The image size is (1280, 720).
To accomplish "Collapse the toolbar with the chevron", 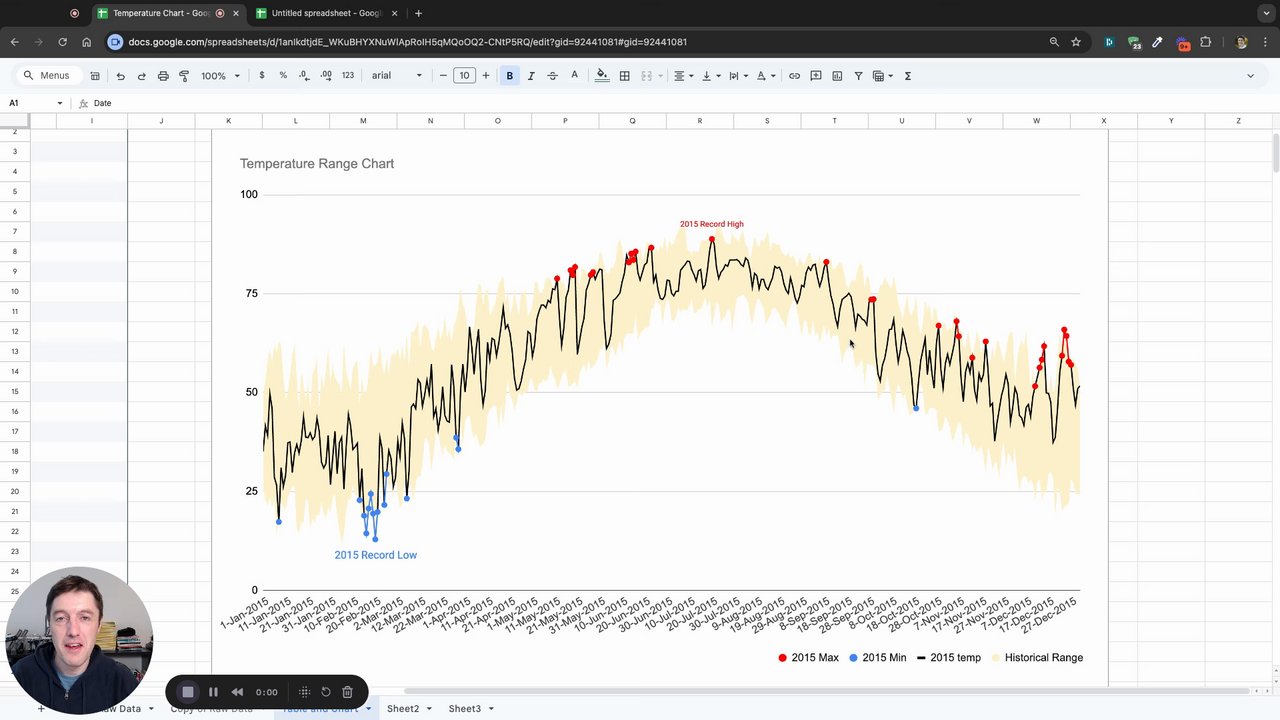I will 1250,76.
